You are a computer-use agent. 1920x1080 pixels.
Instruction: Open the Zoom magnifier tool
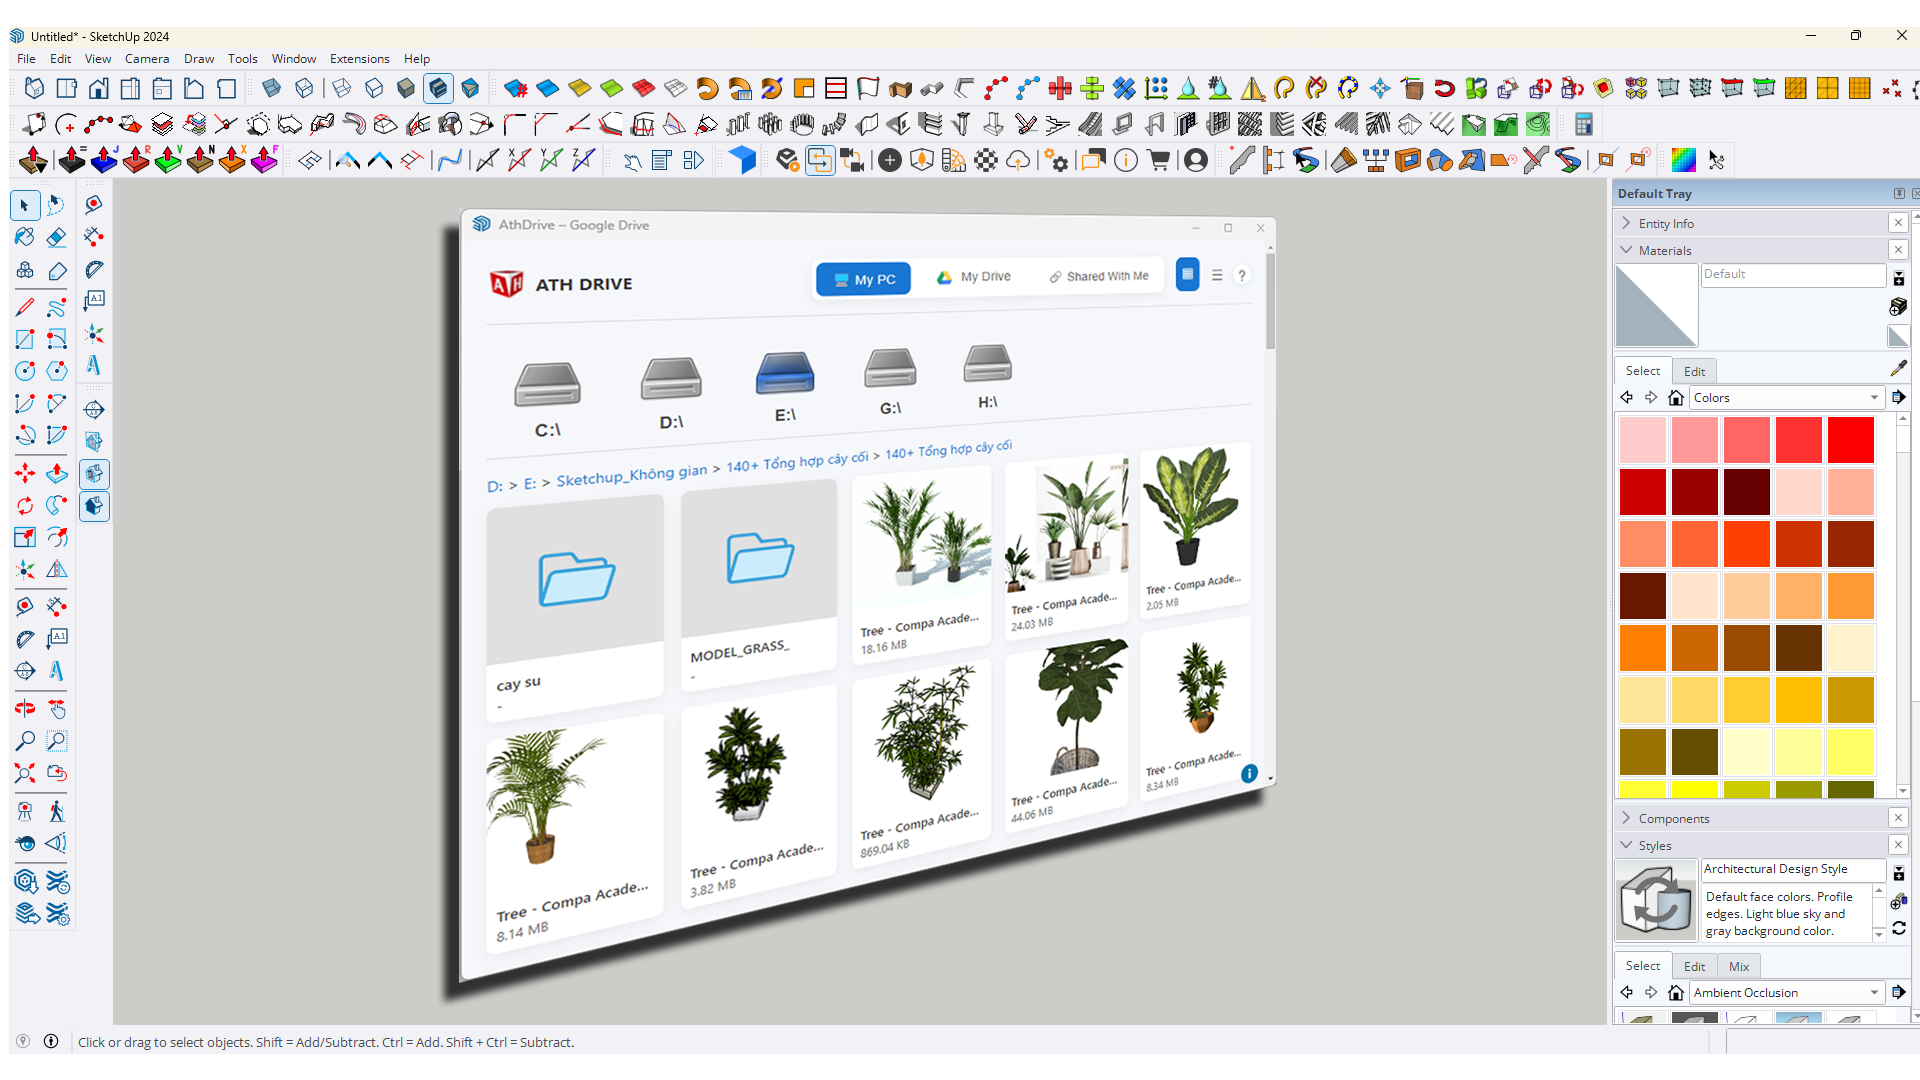(25, 741)
